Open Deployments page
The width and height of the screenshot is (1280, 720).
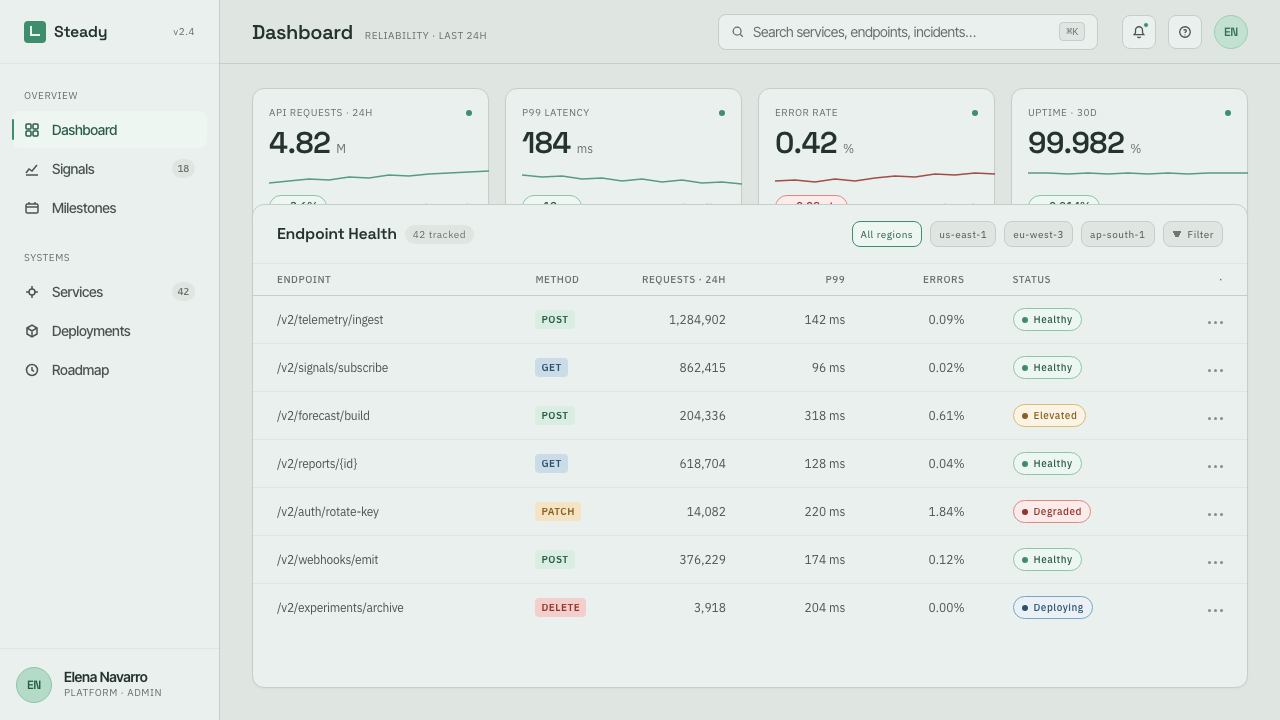click(110, 331)
